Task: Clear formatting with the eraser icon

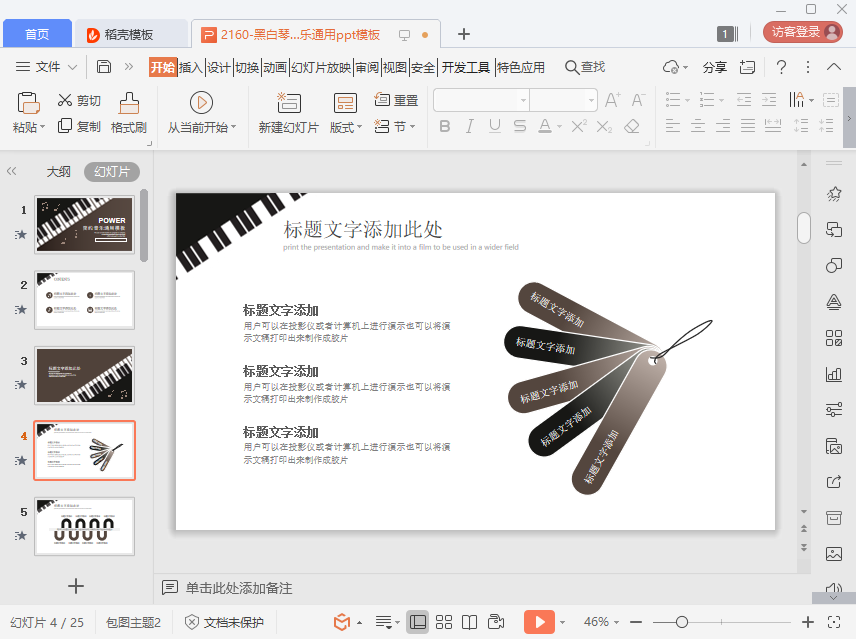Action: pyautogui.click(x=632, y=127)
